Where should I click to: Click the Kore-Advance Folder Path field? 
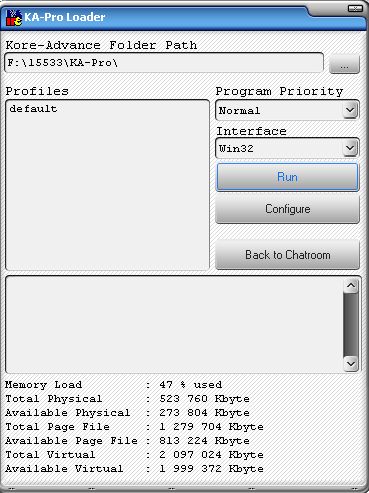pyautogui.click(x=164, y=62)
